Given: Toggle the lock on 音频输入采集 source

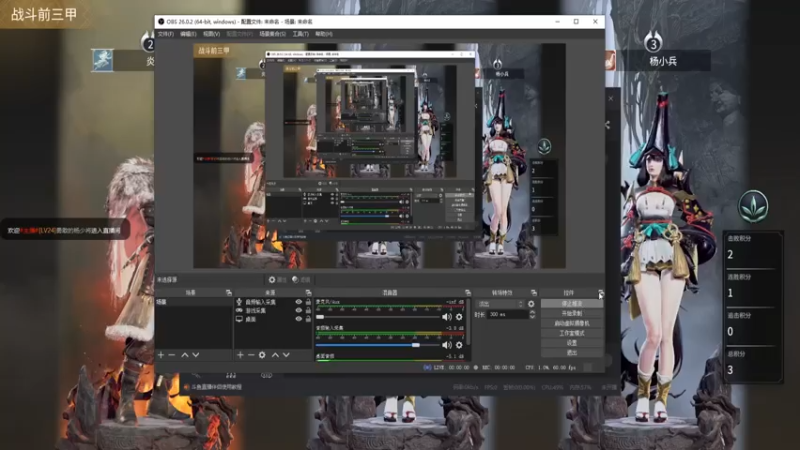Looking at the screenshot, I should (308, 302).
